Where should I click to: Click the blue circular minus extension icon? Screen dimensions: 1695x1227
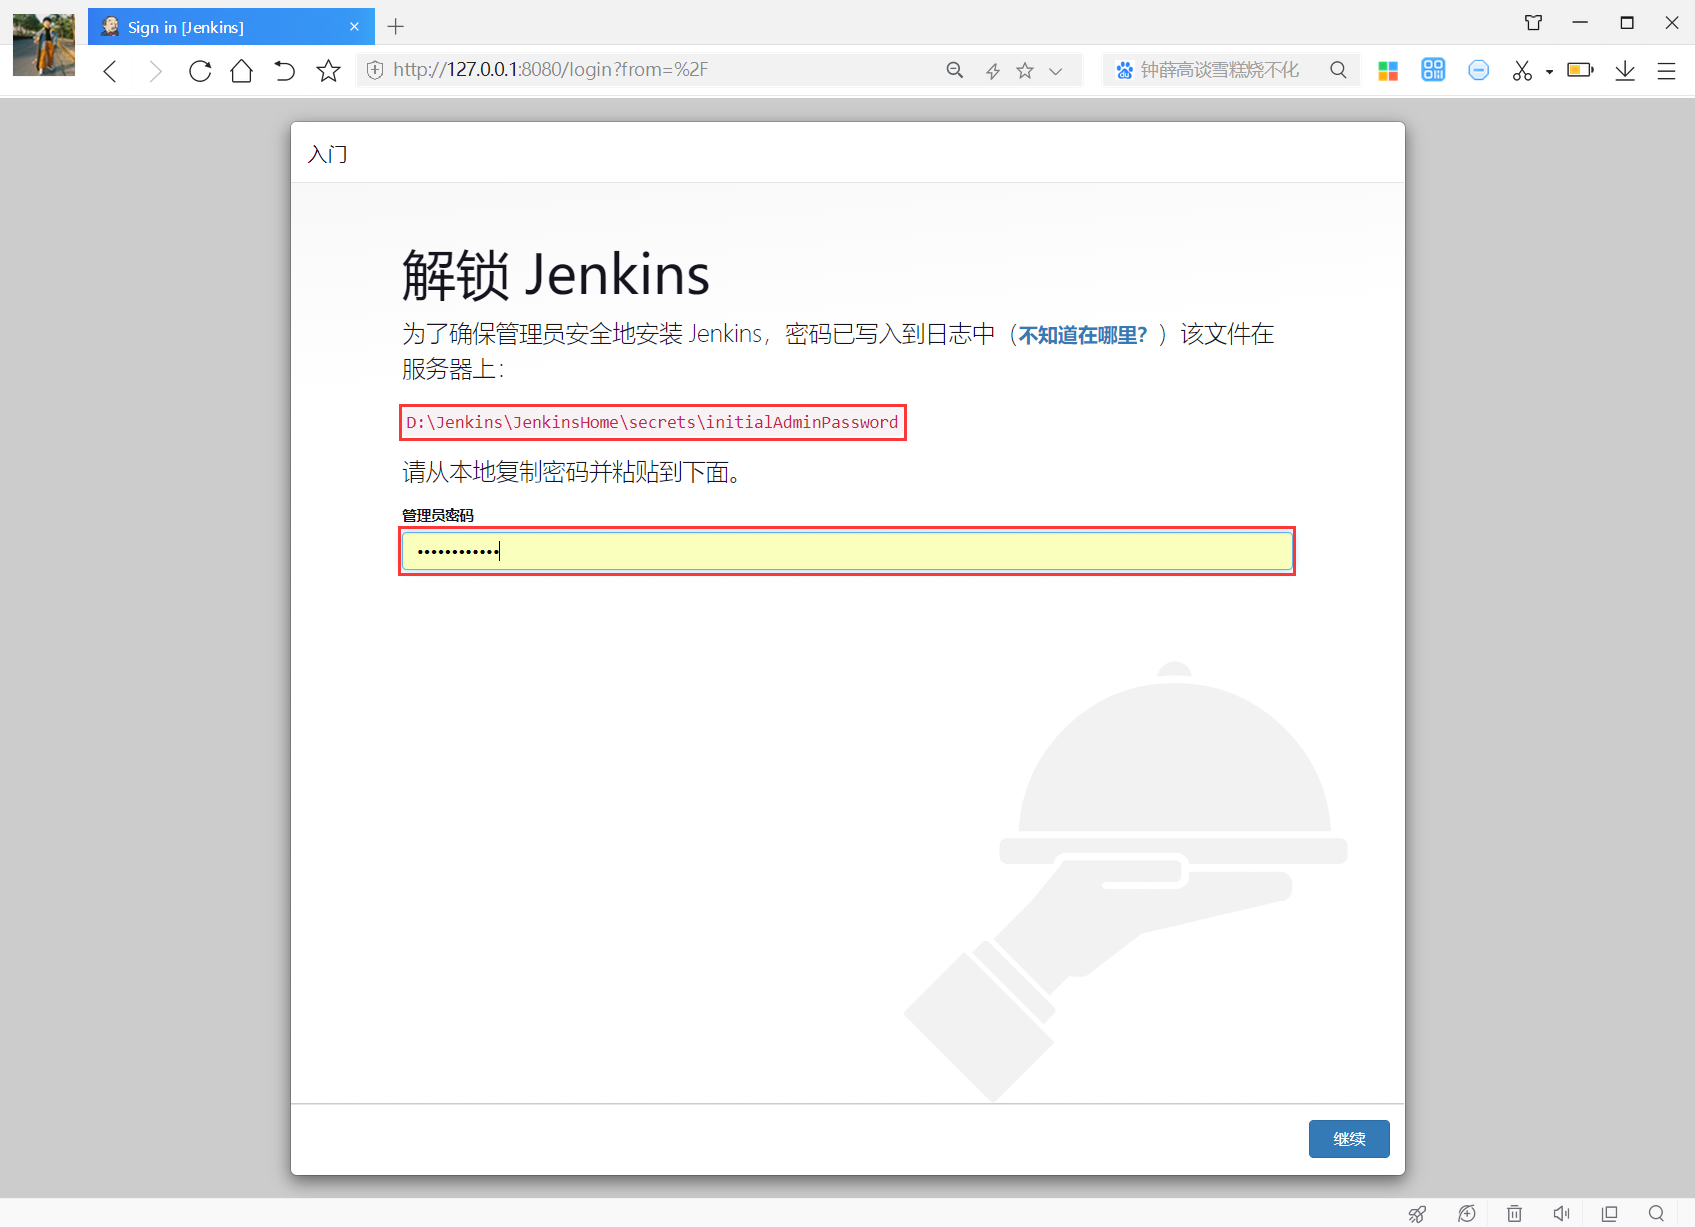1479,70
